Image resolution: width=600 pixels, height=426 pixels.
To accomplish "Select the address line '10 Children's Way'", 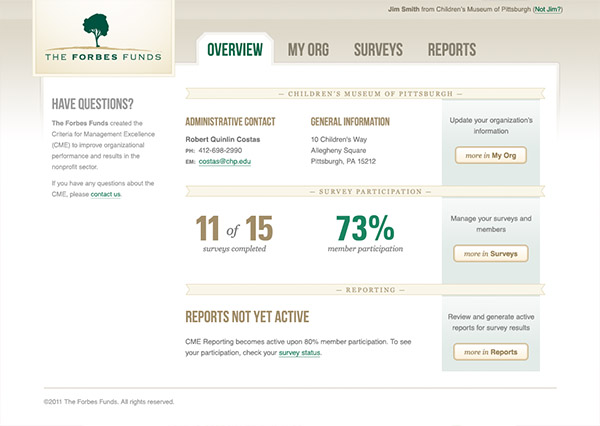I will tap(339, 139).
